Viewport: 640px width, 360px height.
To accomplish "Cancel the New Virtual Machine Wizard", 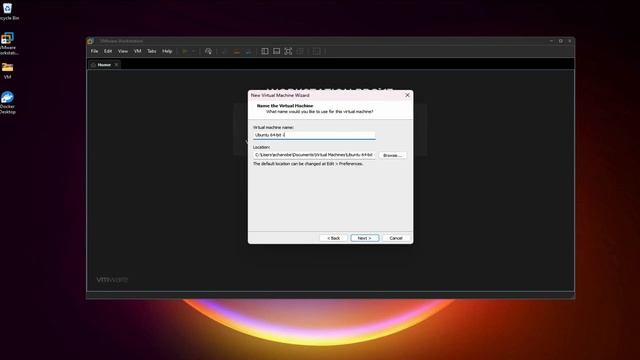I will [x=396, y=238].
